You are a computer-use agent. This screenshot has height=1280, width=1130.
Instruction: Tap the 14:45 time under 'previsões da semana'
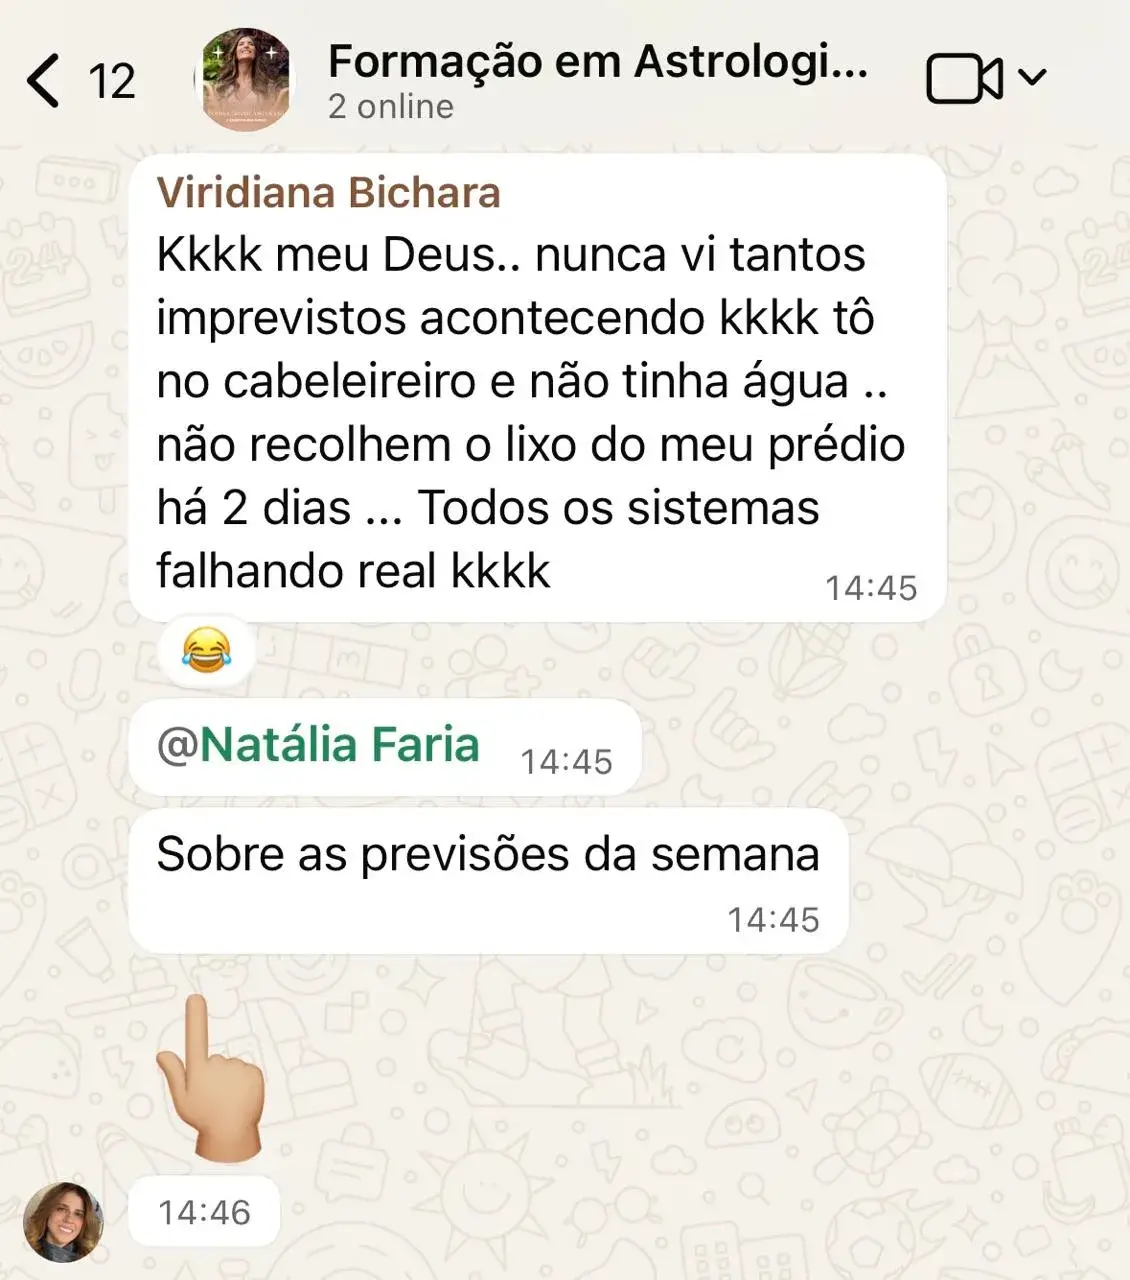pos(773,920)
